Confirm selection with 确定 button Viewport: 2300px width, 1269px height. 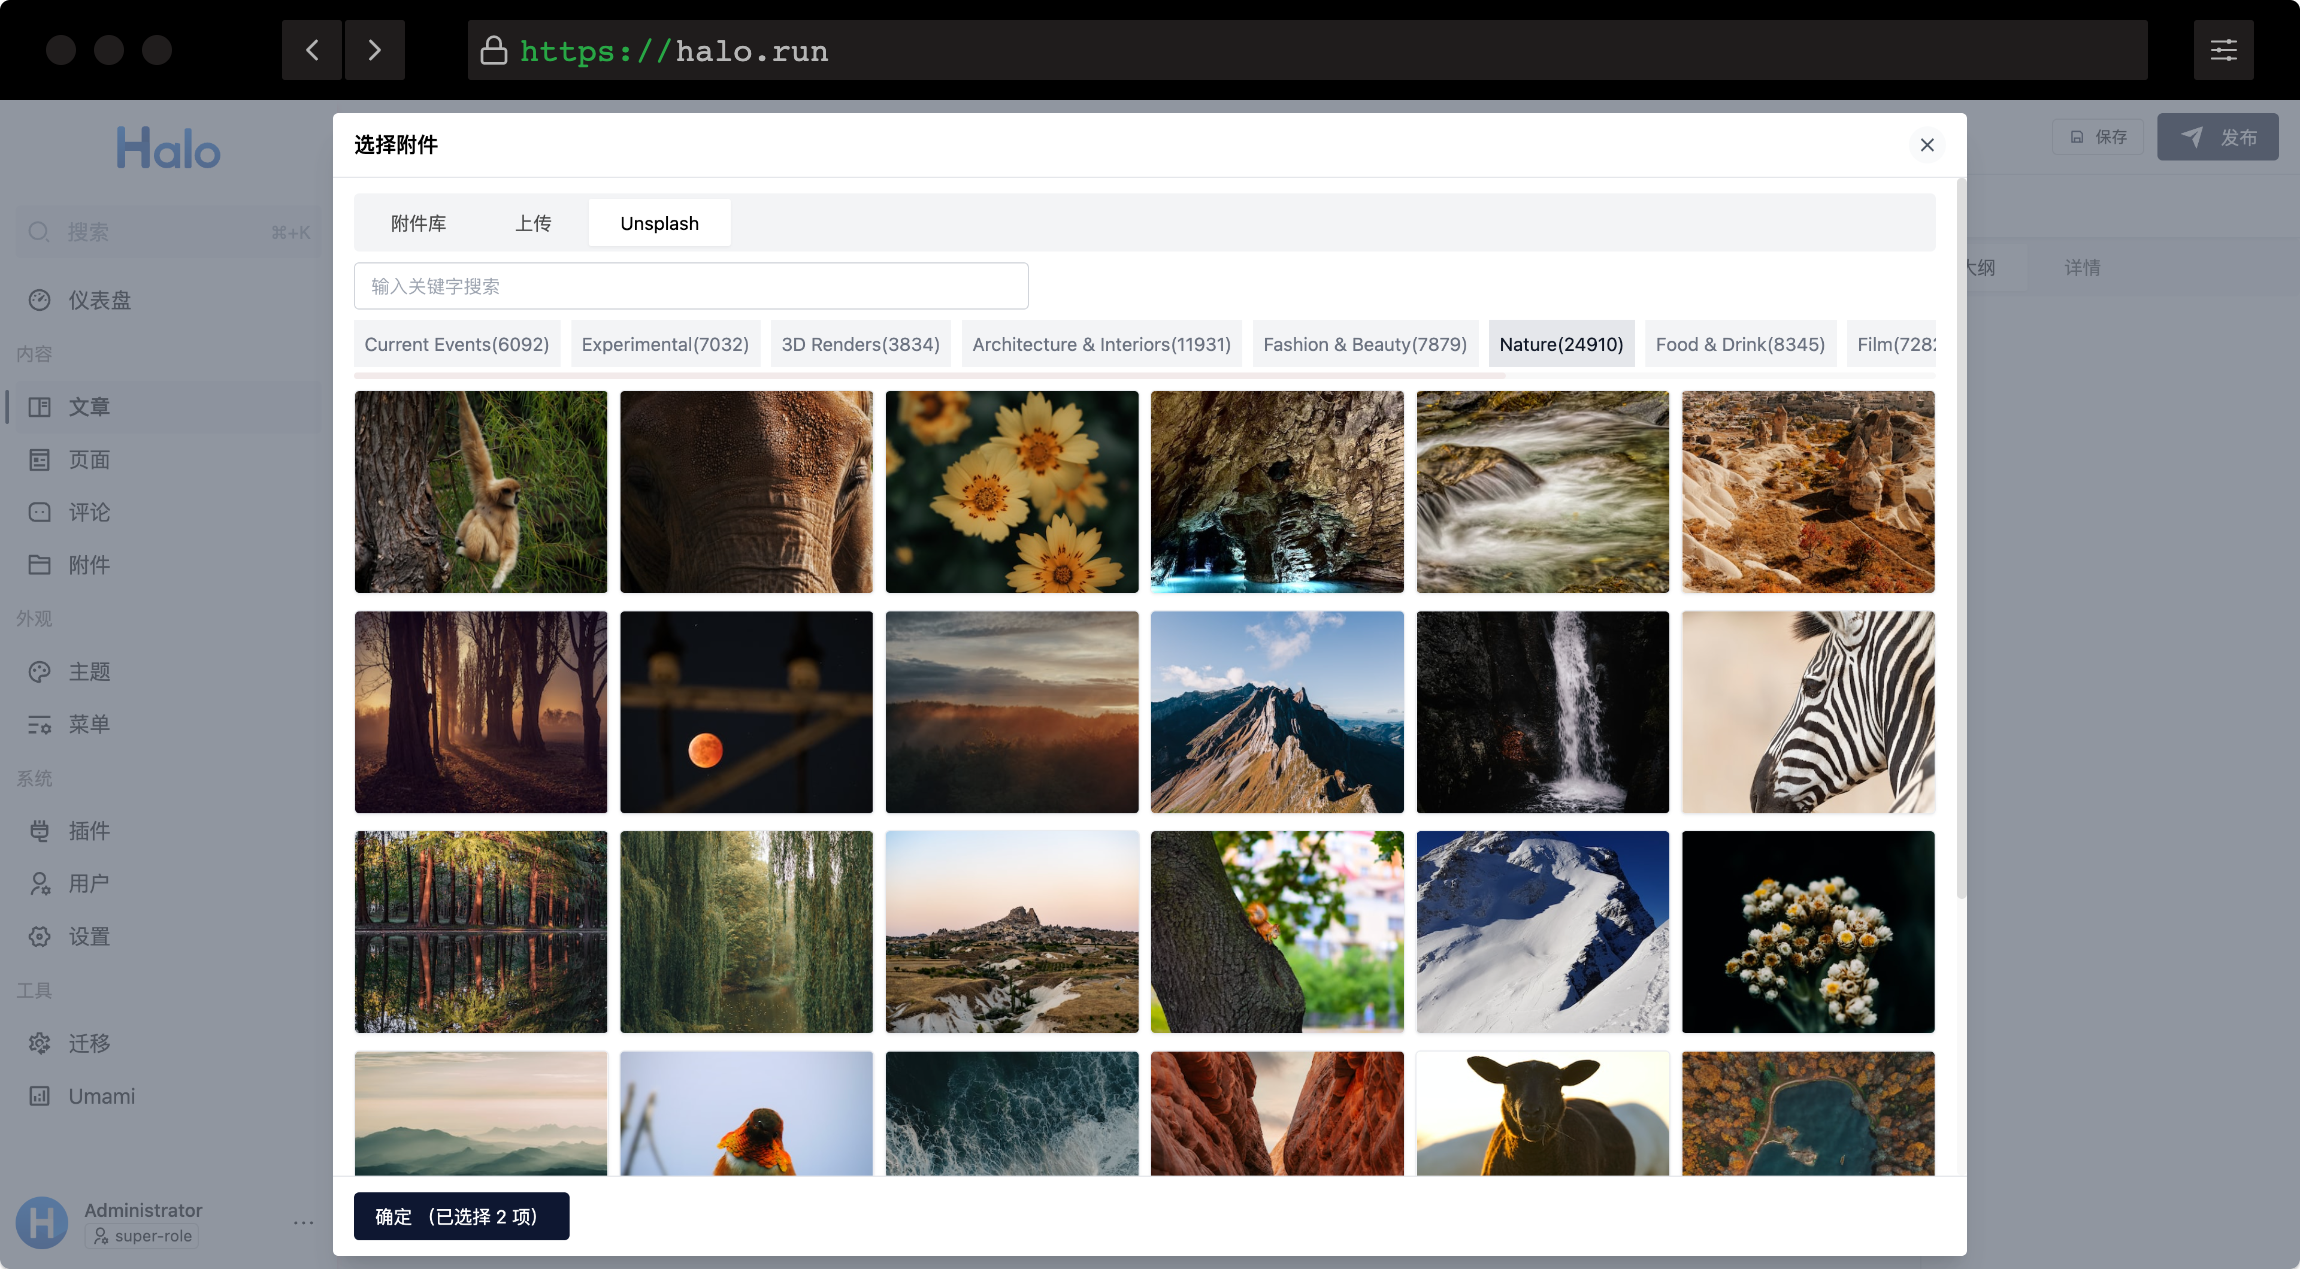pyautogui.click(x=461, y=1216)
